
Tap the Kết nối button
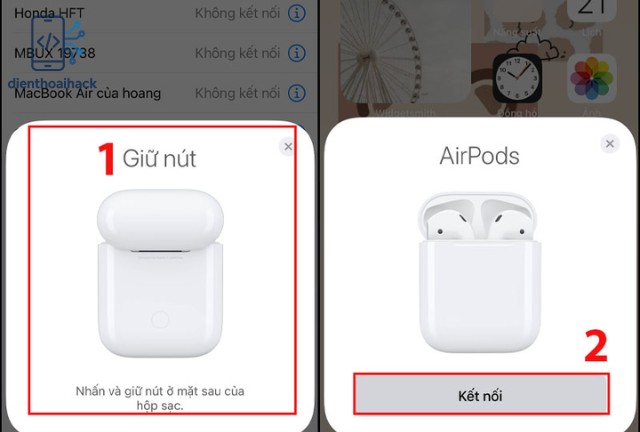(481, 394)
